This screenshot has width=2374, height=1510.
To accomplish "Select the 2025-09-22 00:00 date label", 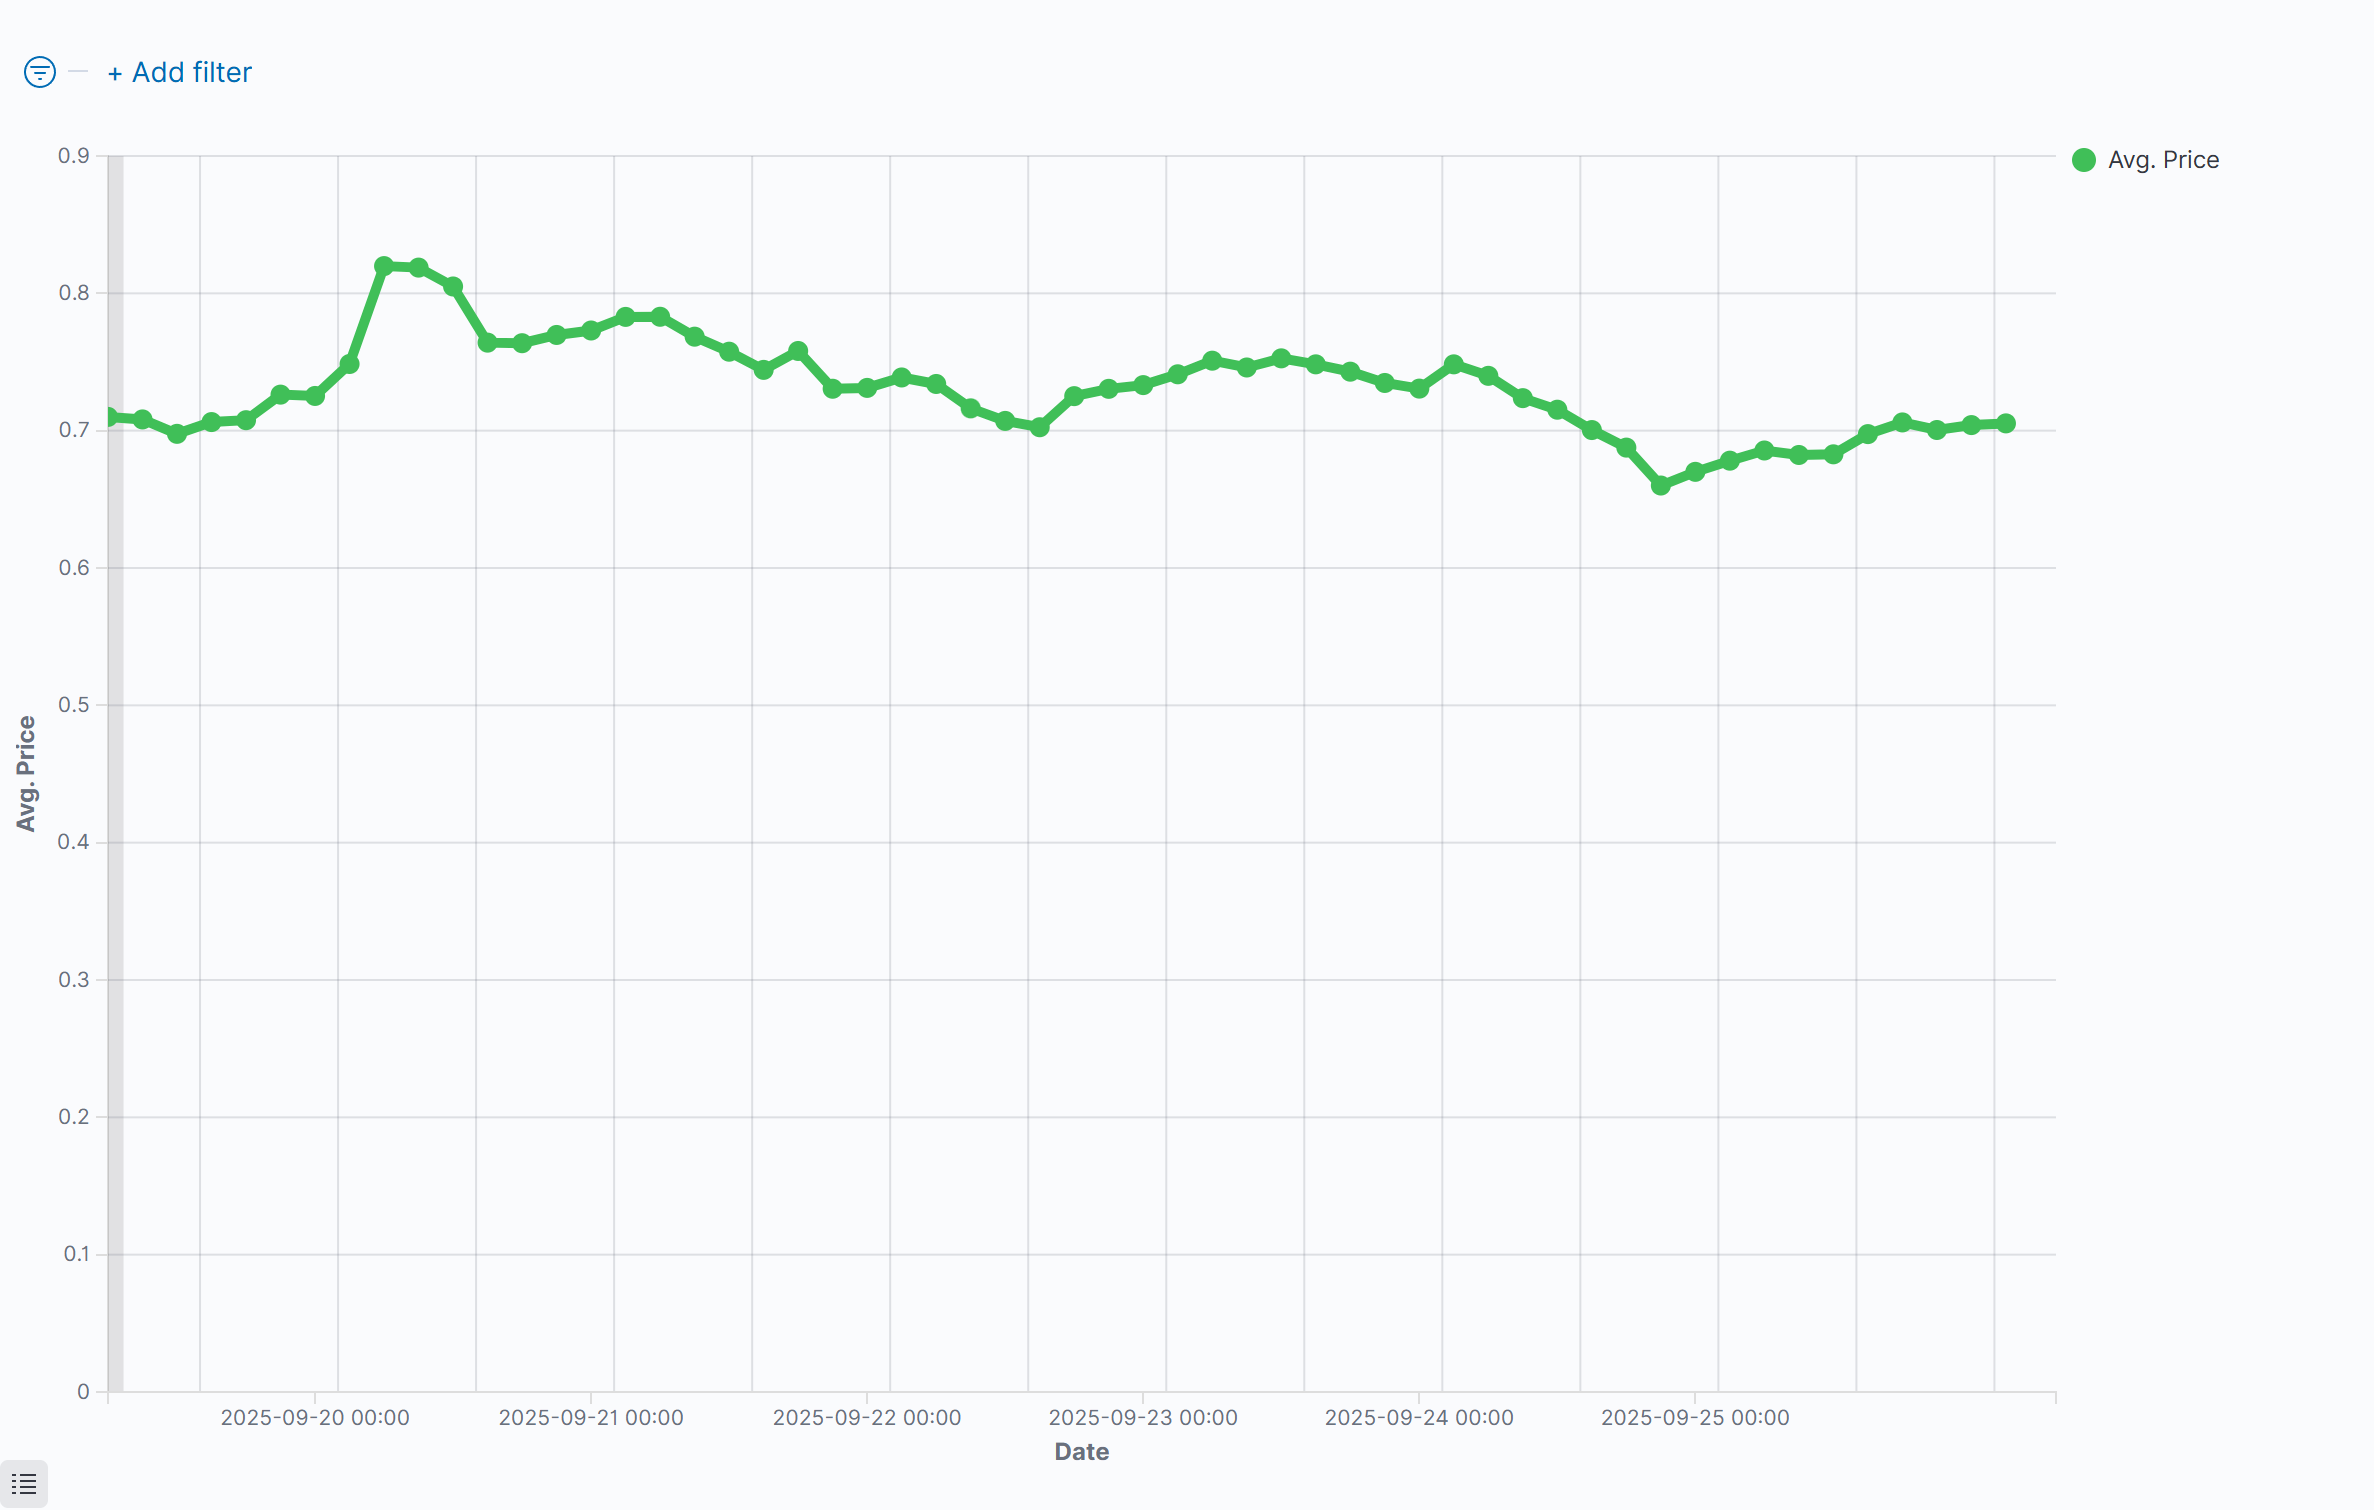I will pyautogui.click(x=867, y=1418).
